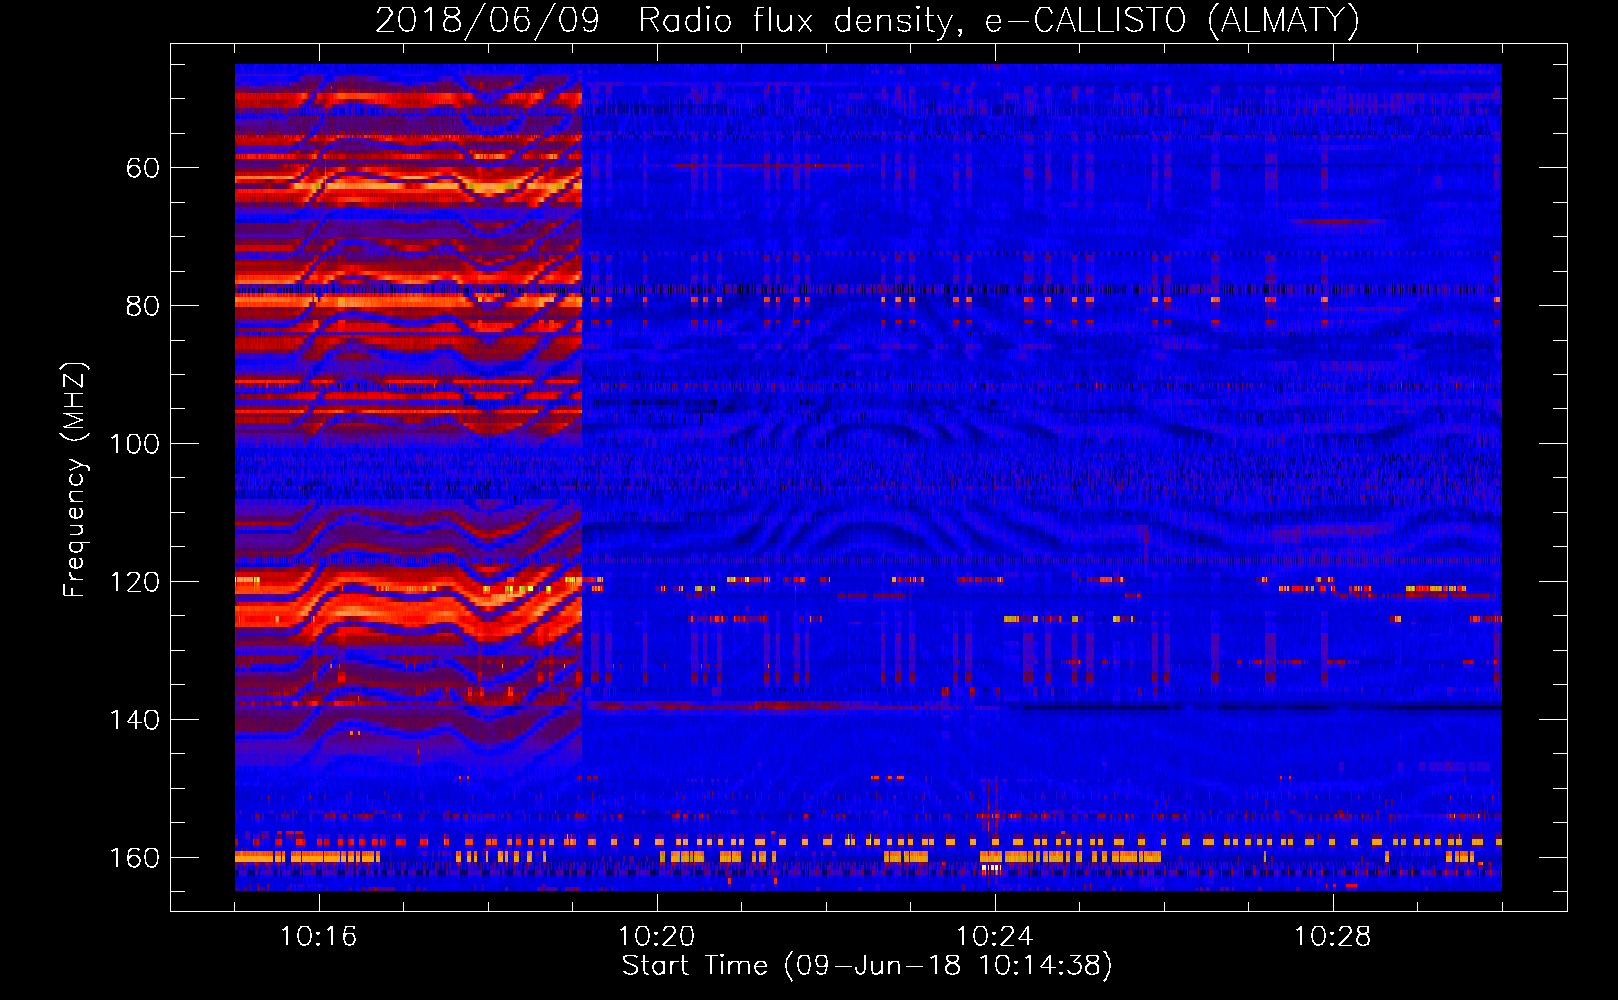Click the 10:20 time tick label

click(x=656, y=937)
